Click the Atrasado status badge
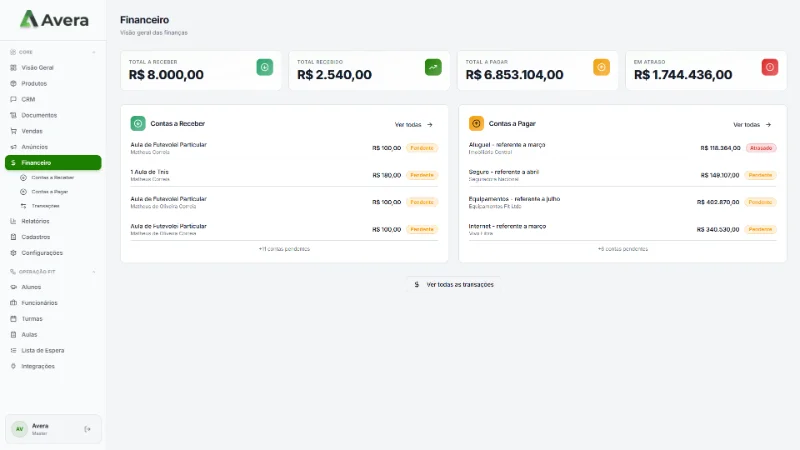Viewport: 800px width, 450px height. point(761,148)
